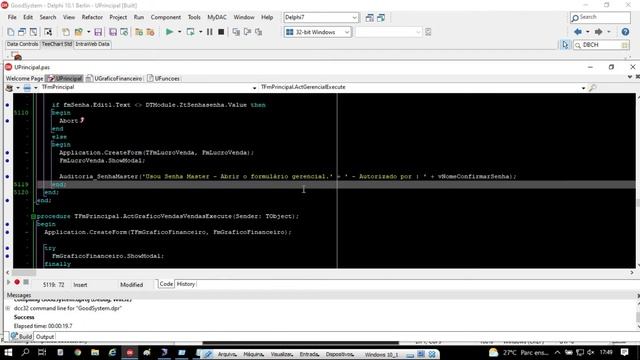Open the Open Project dropdown arrow

coord(88,32)
